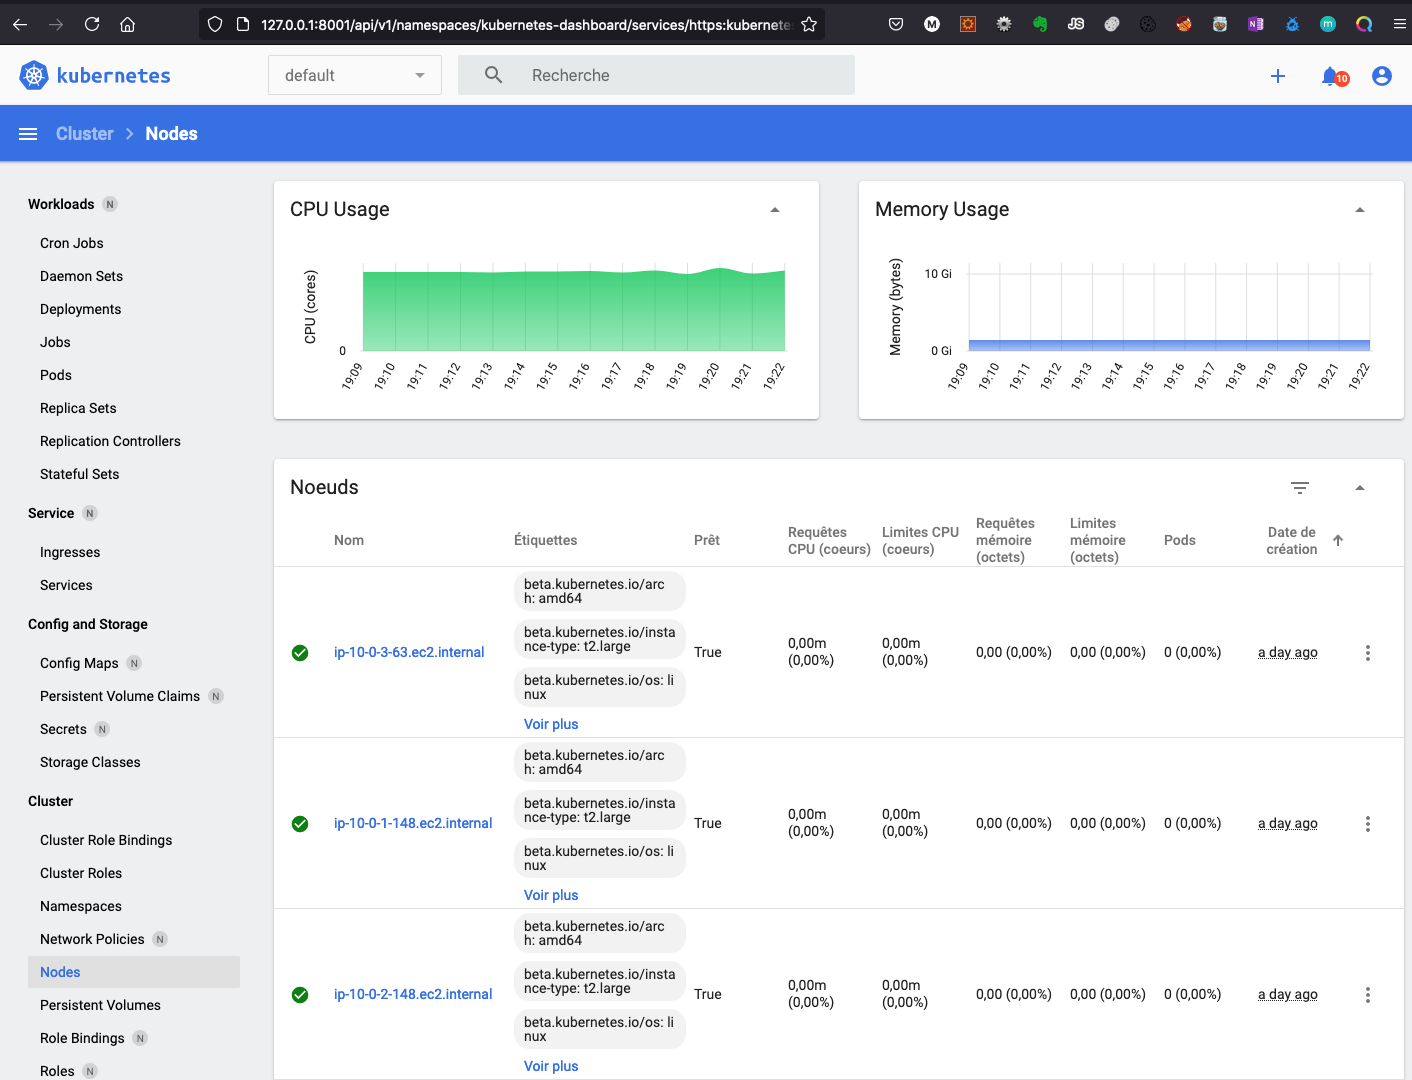Open the default namespace dropdown

pos(354,76)
